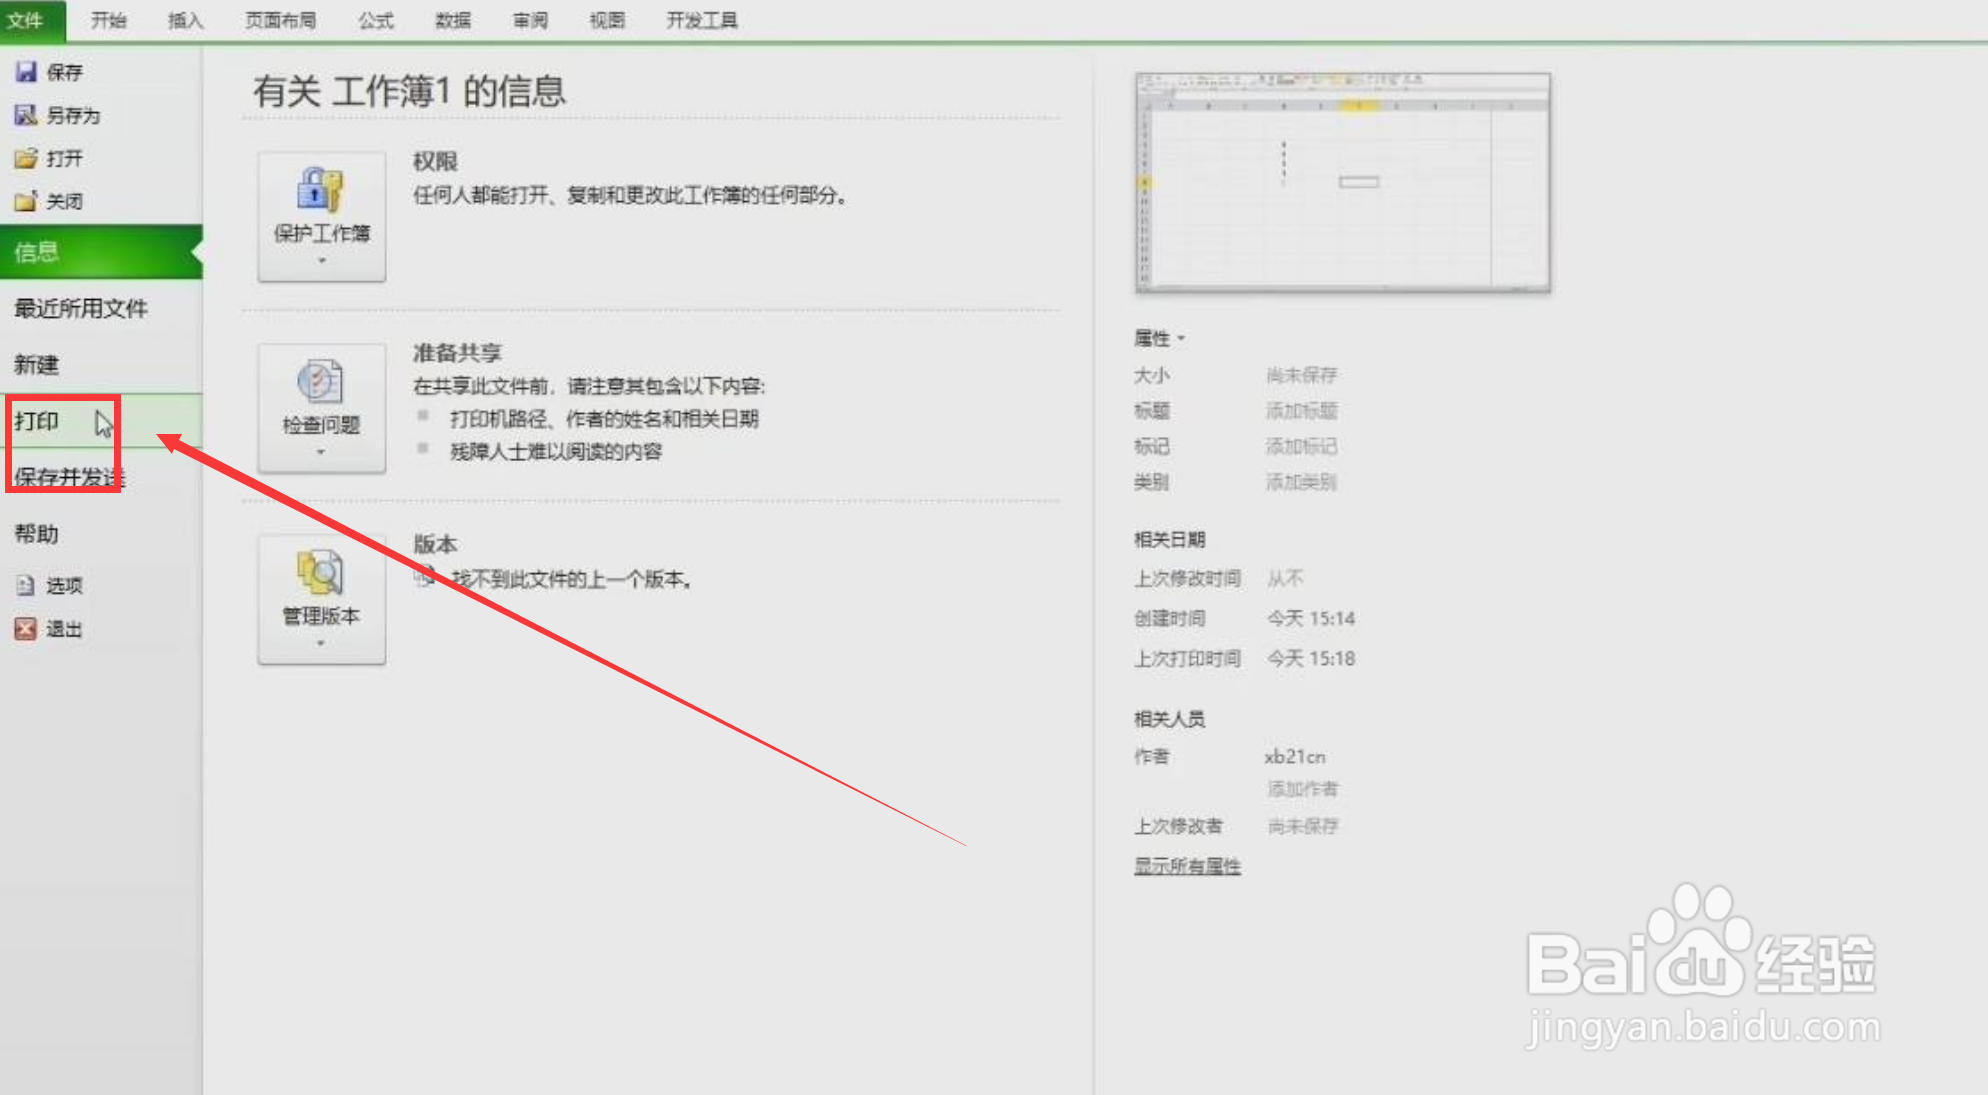Screen dimensions: 1988x1095
Task: Close the workbook with the 关闭 icon
Action: (x=27, y=201)
